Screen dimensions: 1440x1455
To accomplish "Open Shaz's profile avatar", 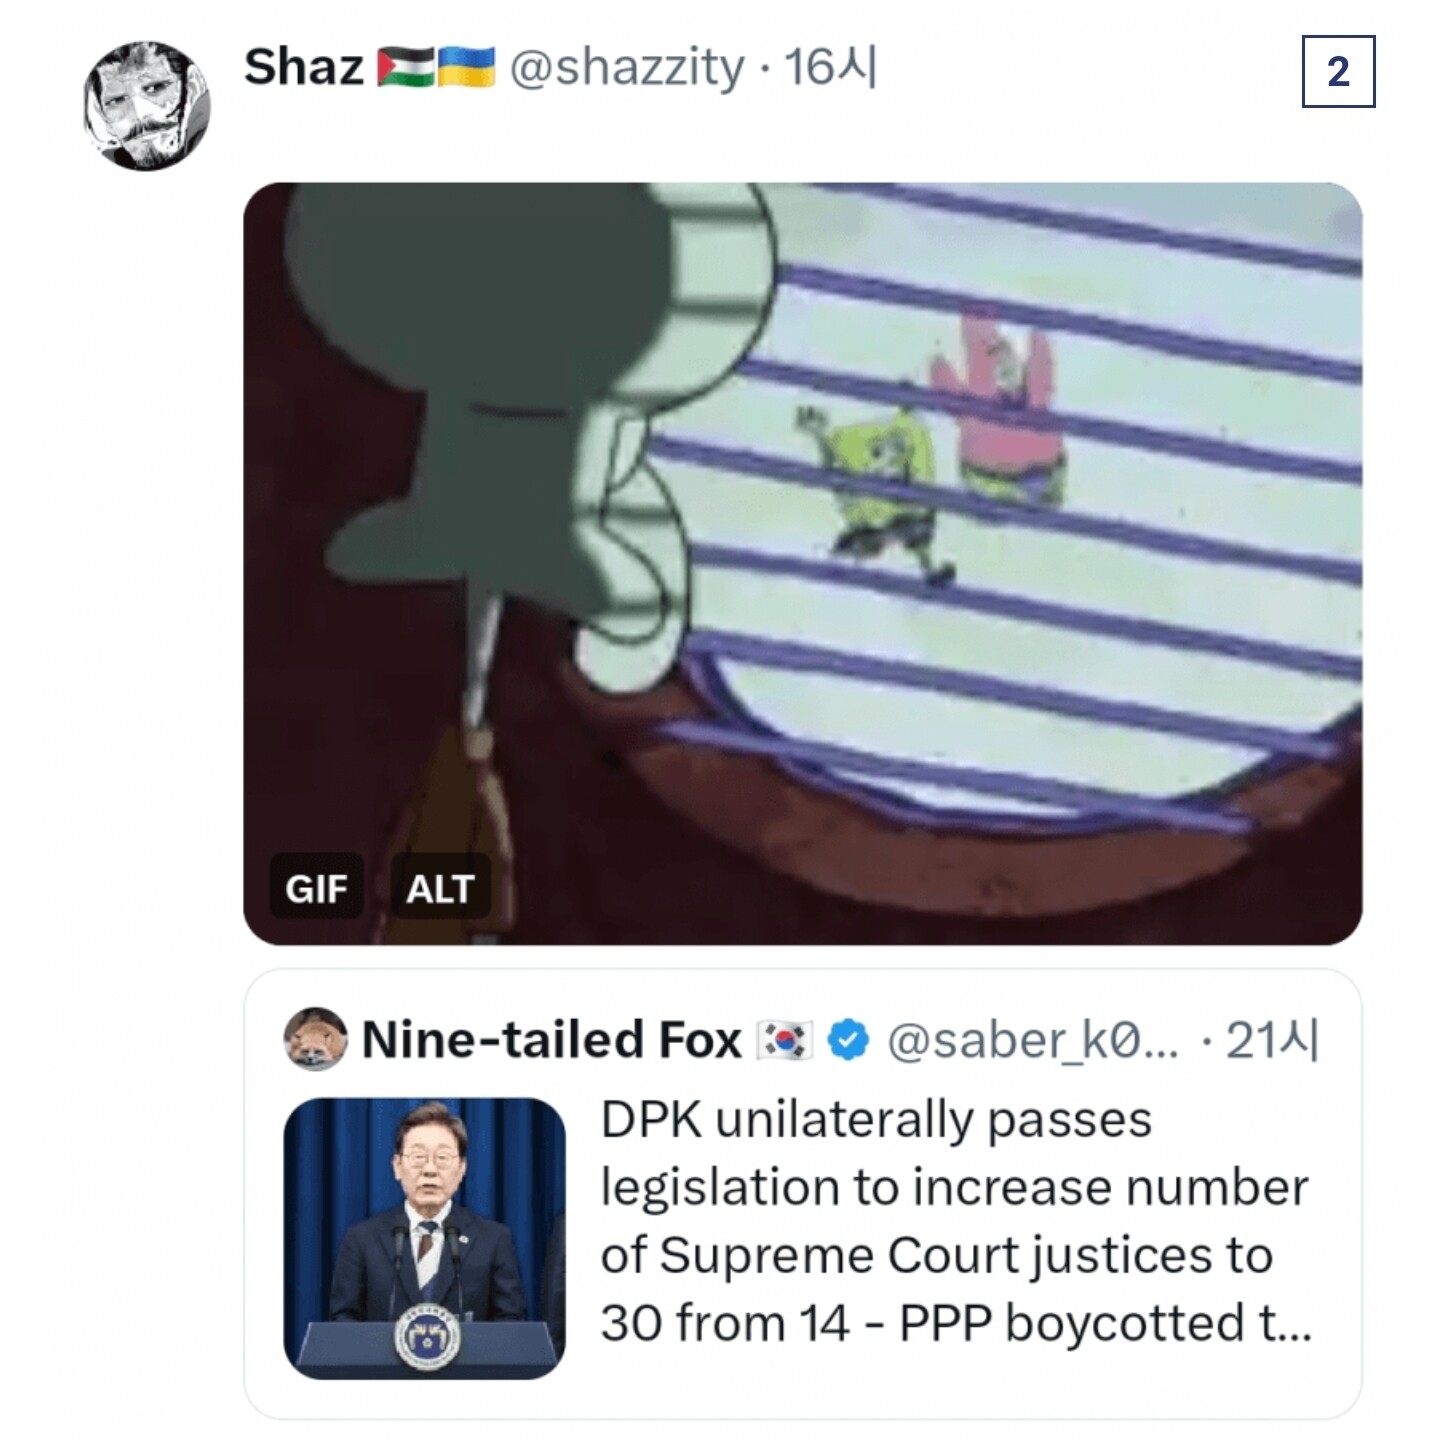I will pyautogui.click(x=147, y=105).
